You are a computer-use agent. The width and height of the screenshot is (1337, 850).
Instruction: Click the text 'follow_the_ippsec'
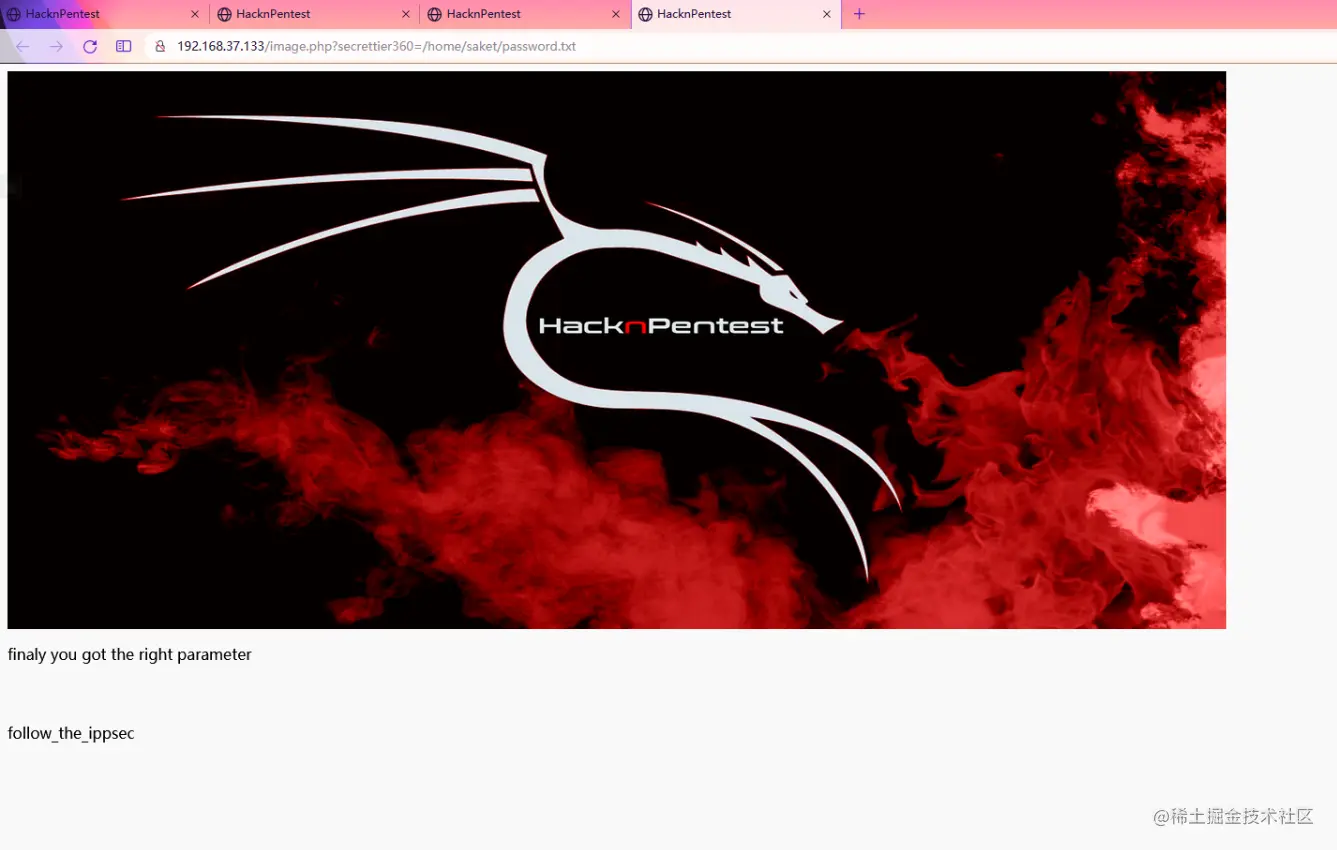pos(71,733)
